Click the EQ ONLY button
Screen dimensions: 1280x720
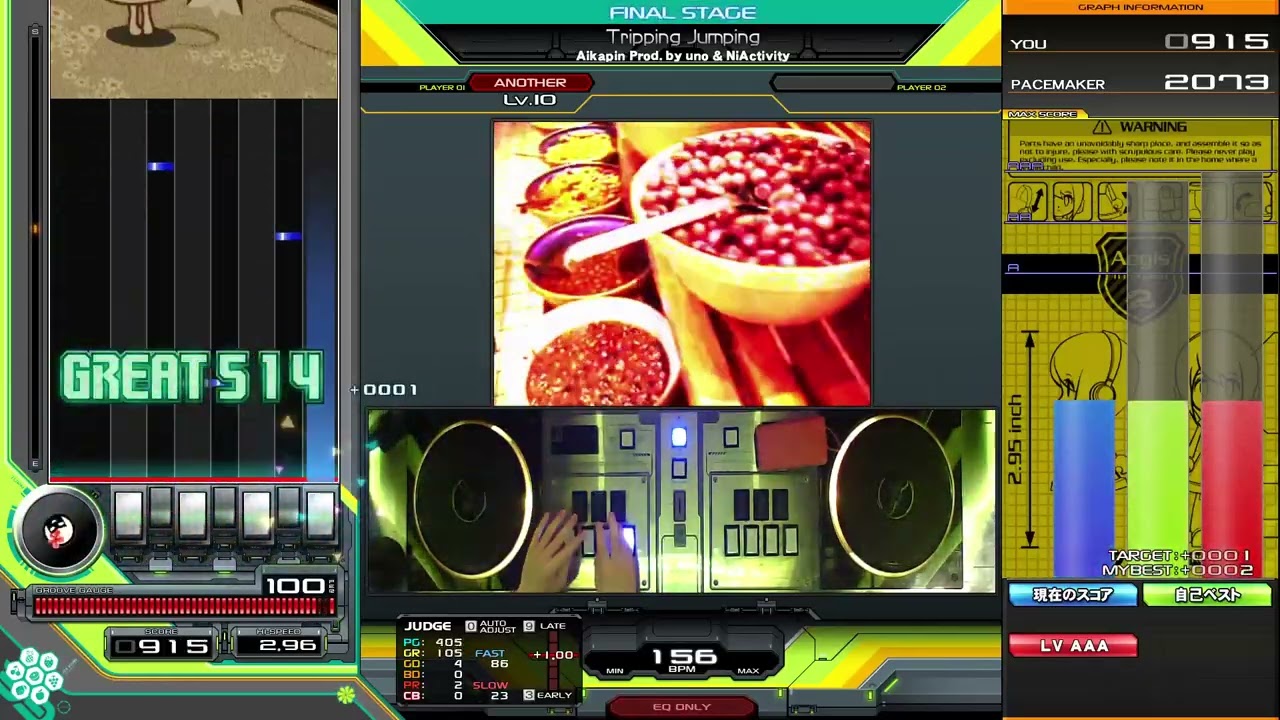[681, 707]
